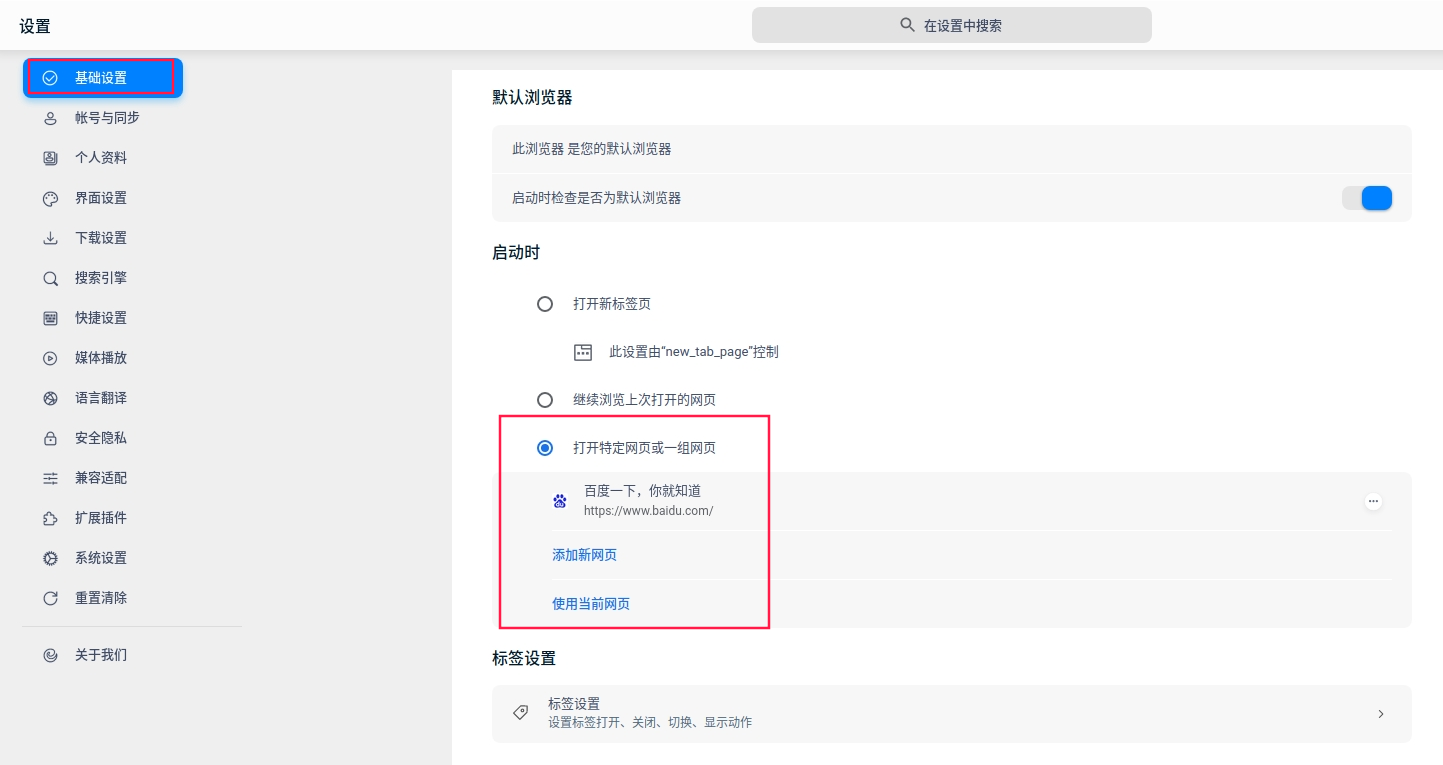
Task: Select the 打开特定网页或一组网页 radio button
Action: pos(545,448)
